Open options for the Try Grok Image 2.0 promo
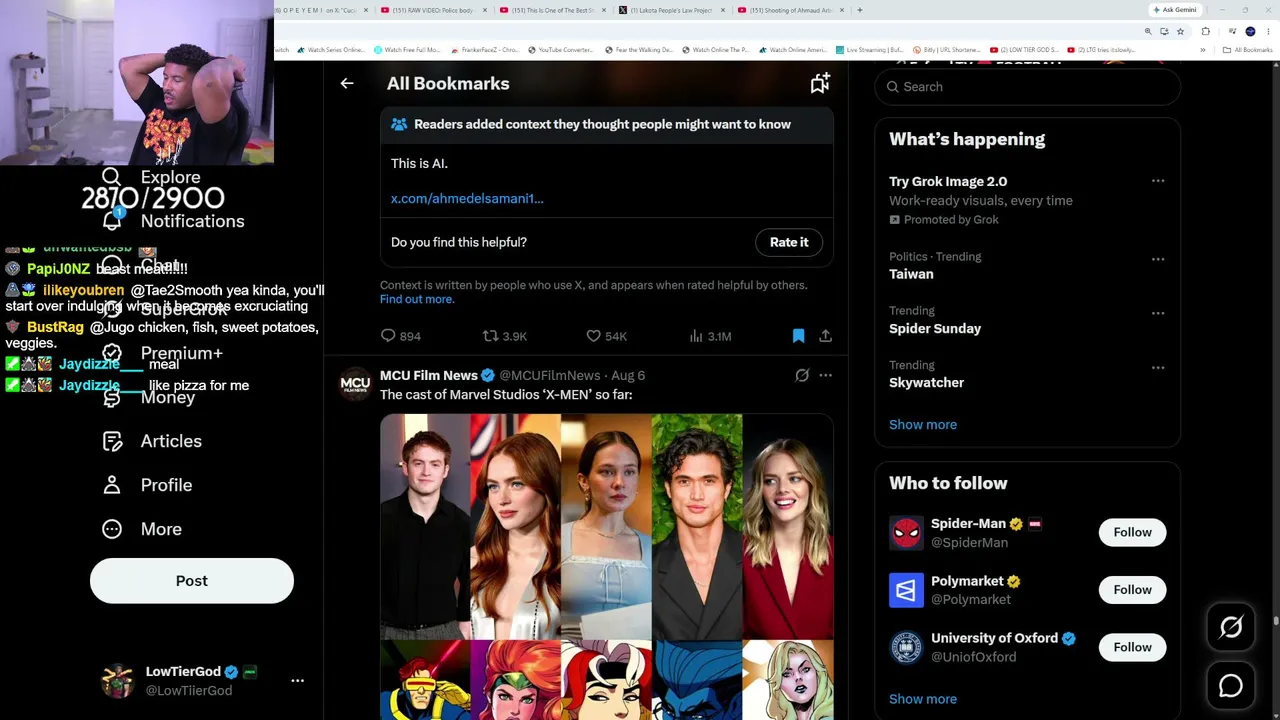The width and height of the screenshot is (1280, 720). 1158,181
